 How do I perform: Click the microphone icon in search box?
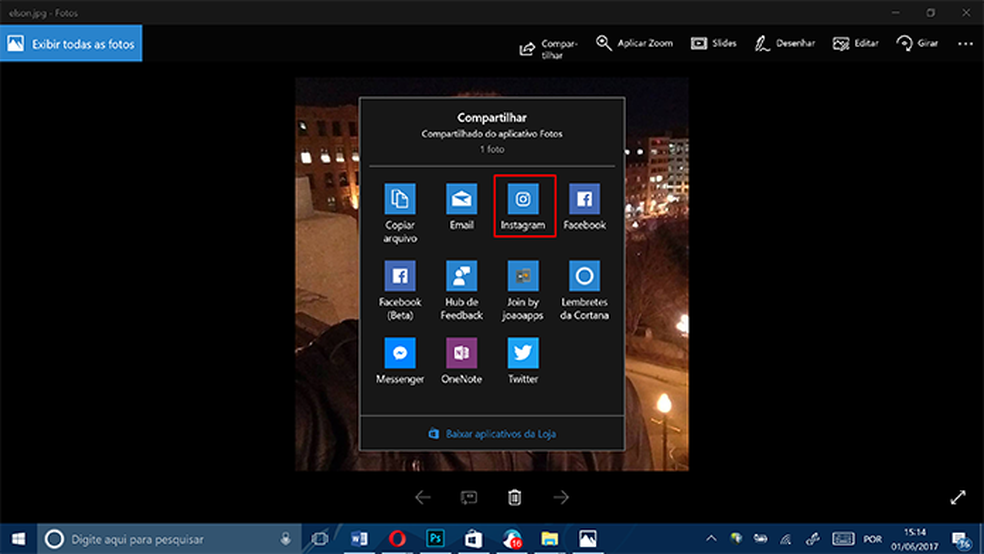[x=286, y=539]
